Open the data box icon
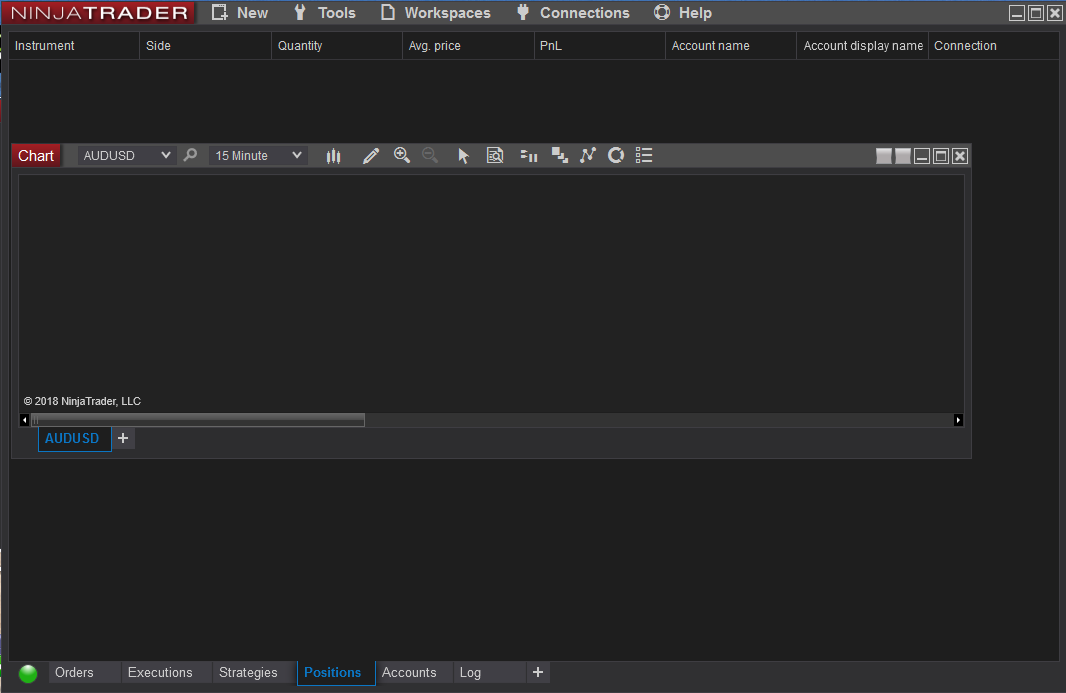This screenshot has height=693, width=1066. tap(495, 156)
